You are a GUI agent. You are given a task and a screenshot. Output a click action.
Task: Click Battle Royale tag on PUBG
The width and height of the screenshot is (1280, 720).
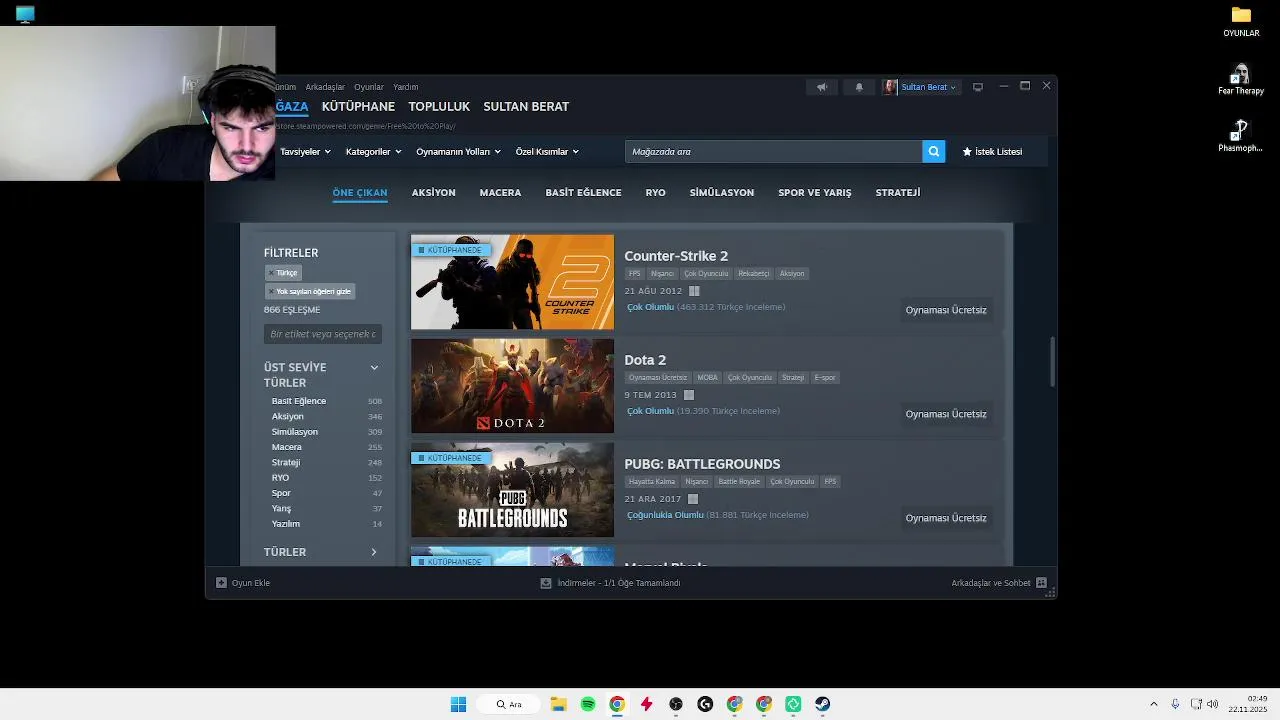(x=739, y=482)
